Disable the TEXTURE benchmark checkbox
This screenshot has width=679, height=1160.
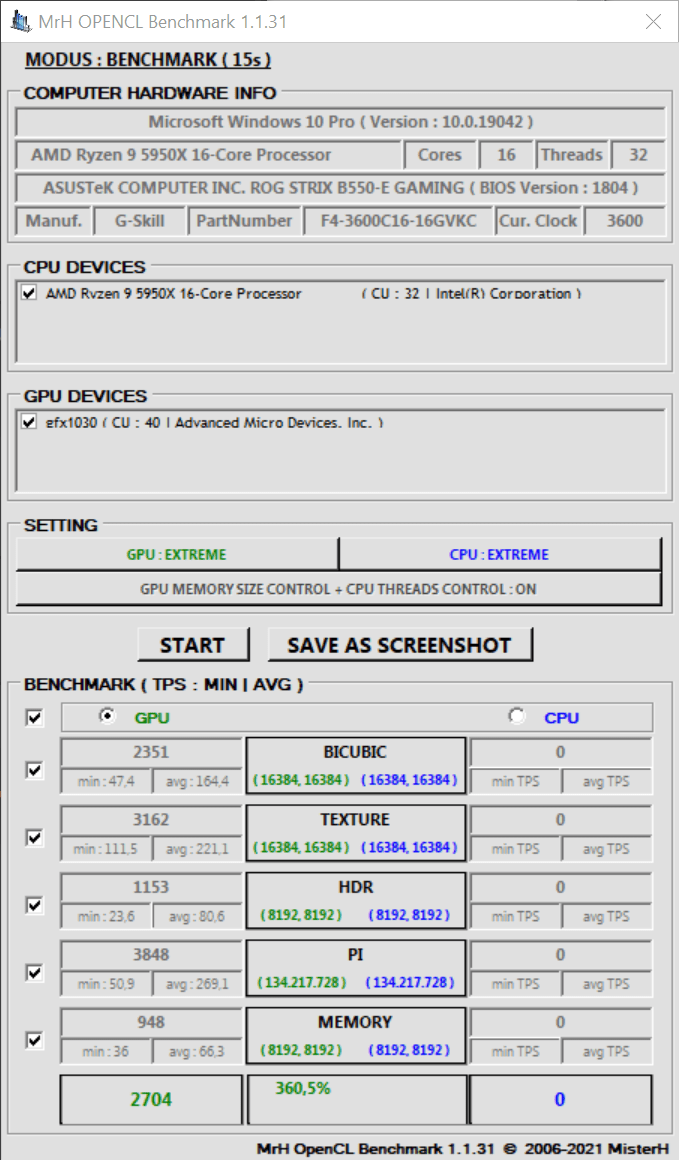[34, 837]
